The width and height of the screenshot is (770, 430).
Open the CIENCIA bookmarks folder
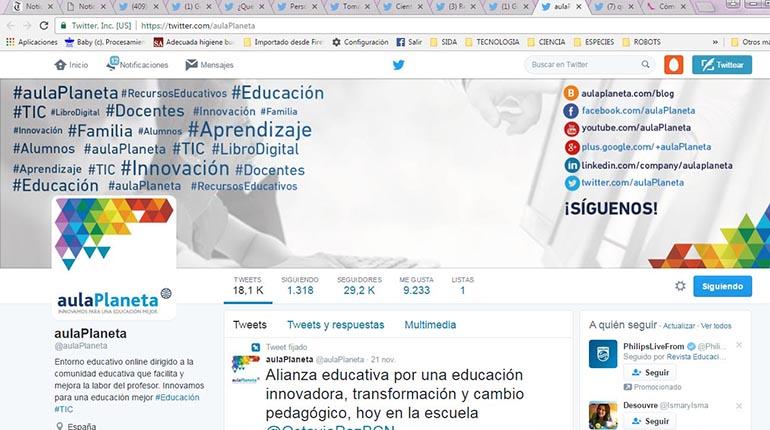pos(547,42)
